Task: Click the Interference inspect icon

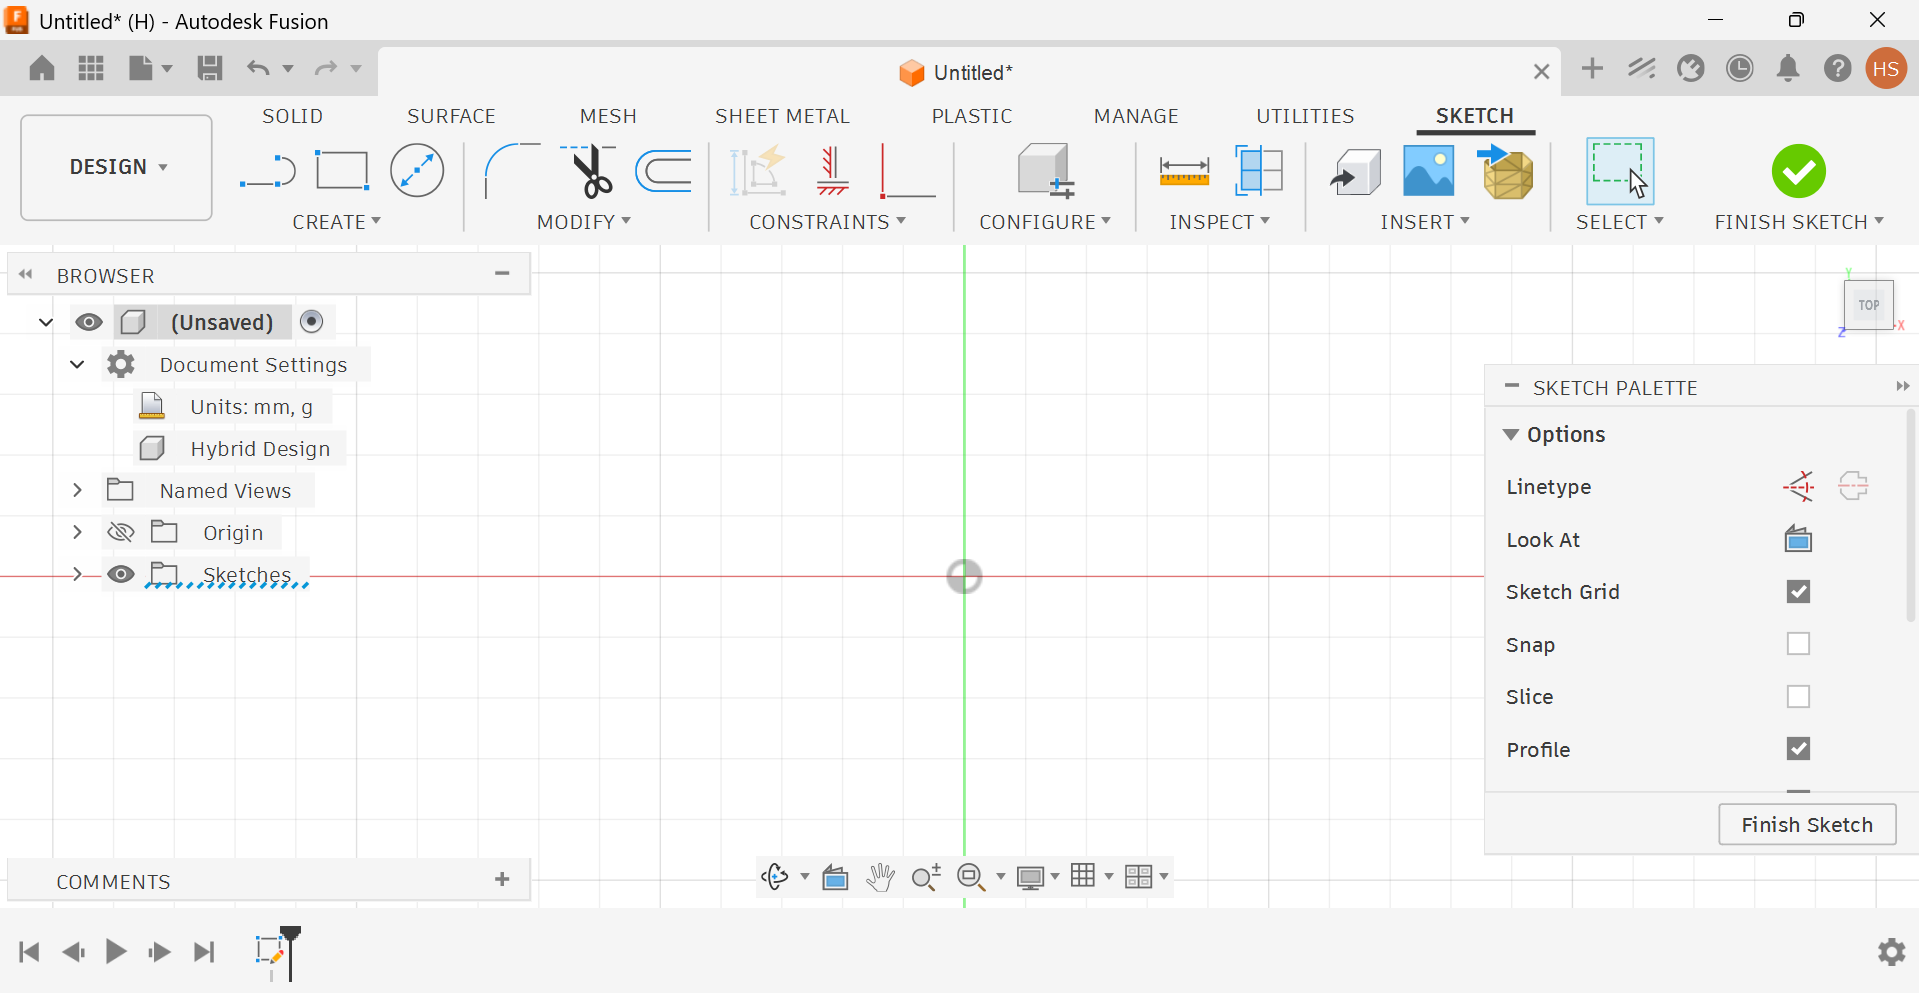Action: coord(1259,171)
